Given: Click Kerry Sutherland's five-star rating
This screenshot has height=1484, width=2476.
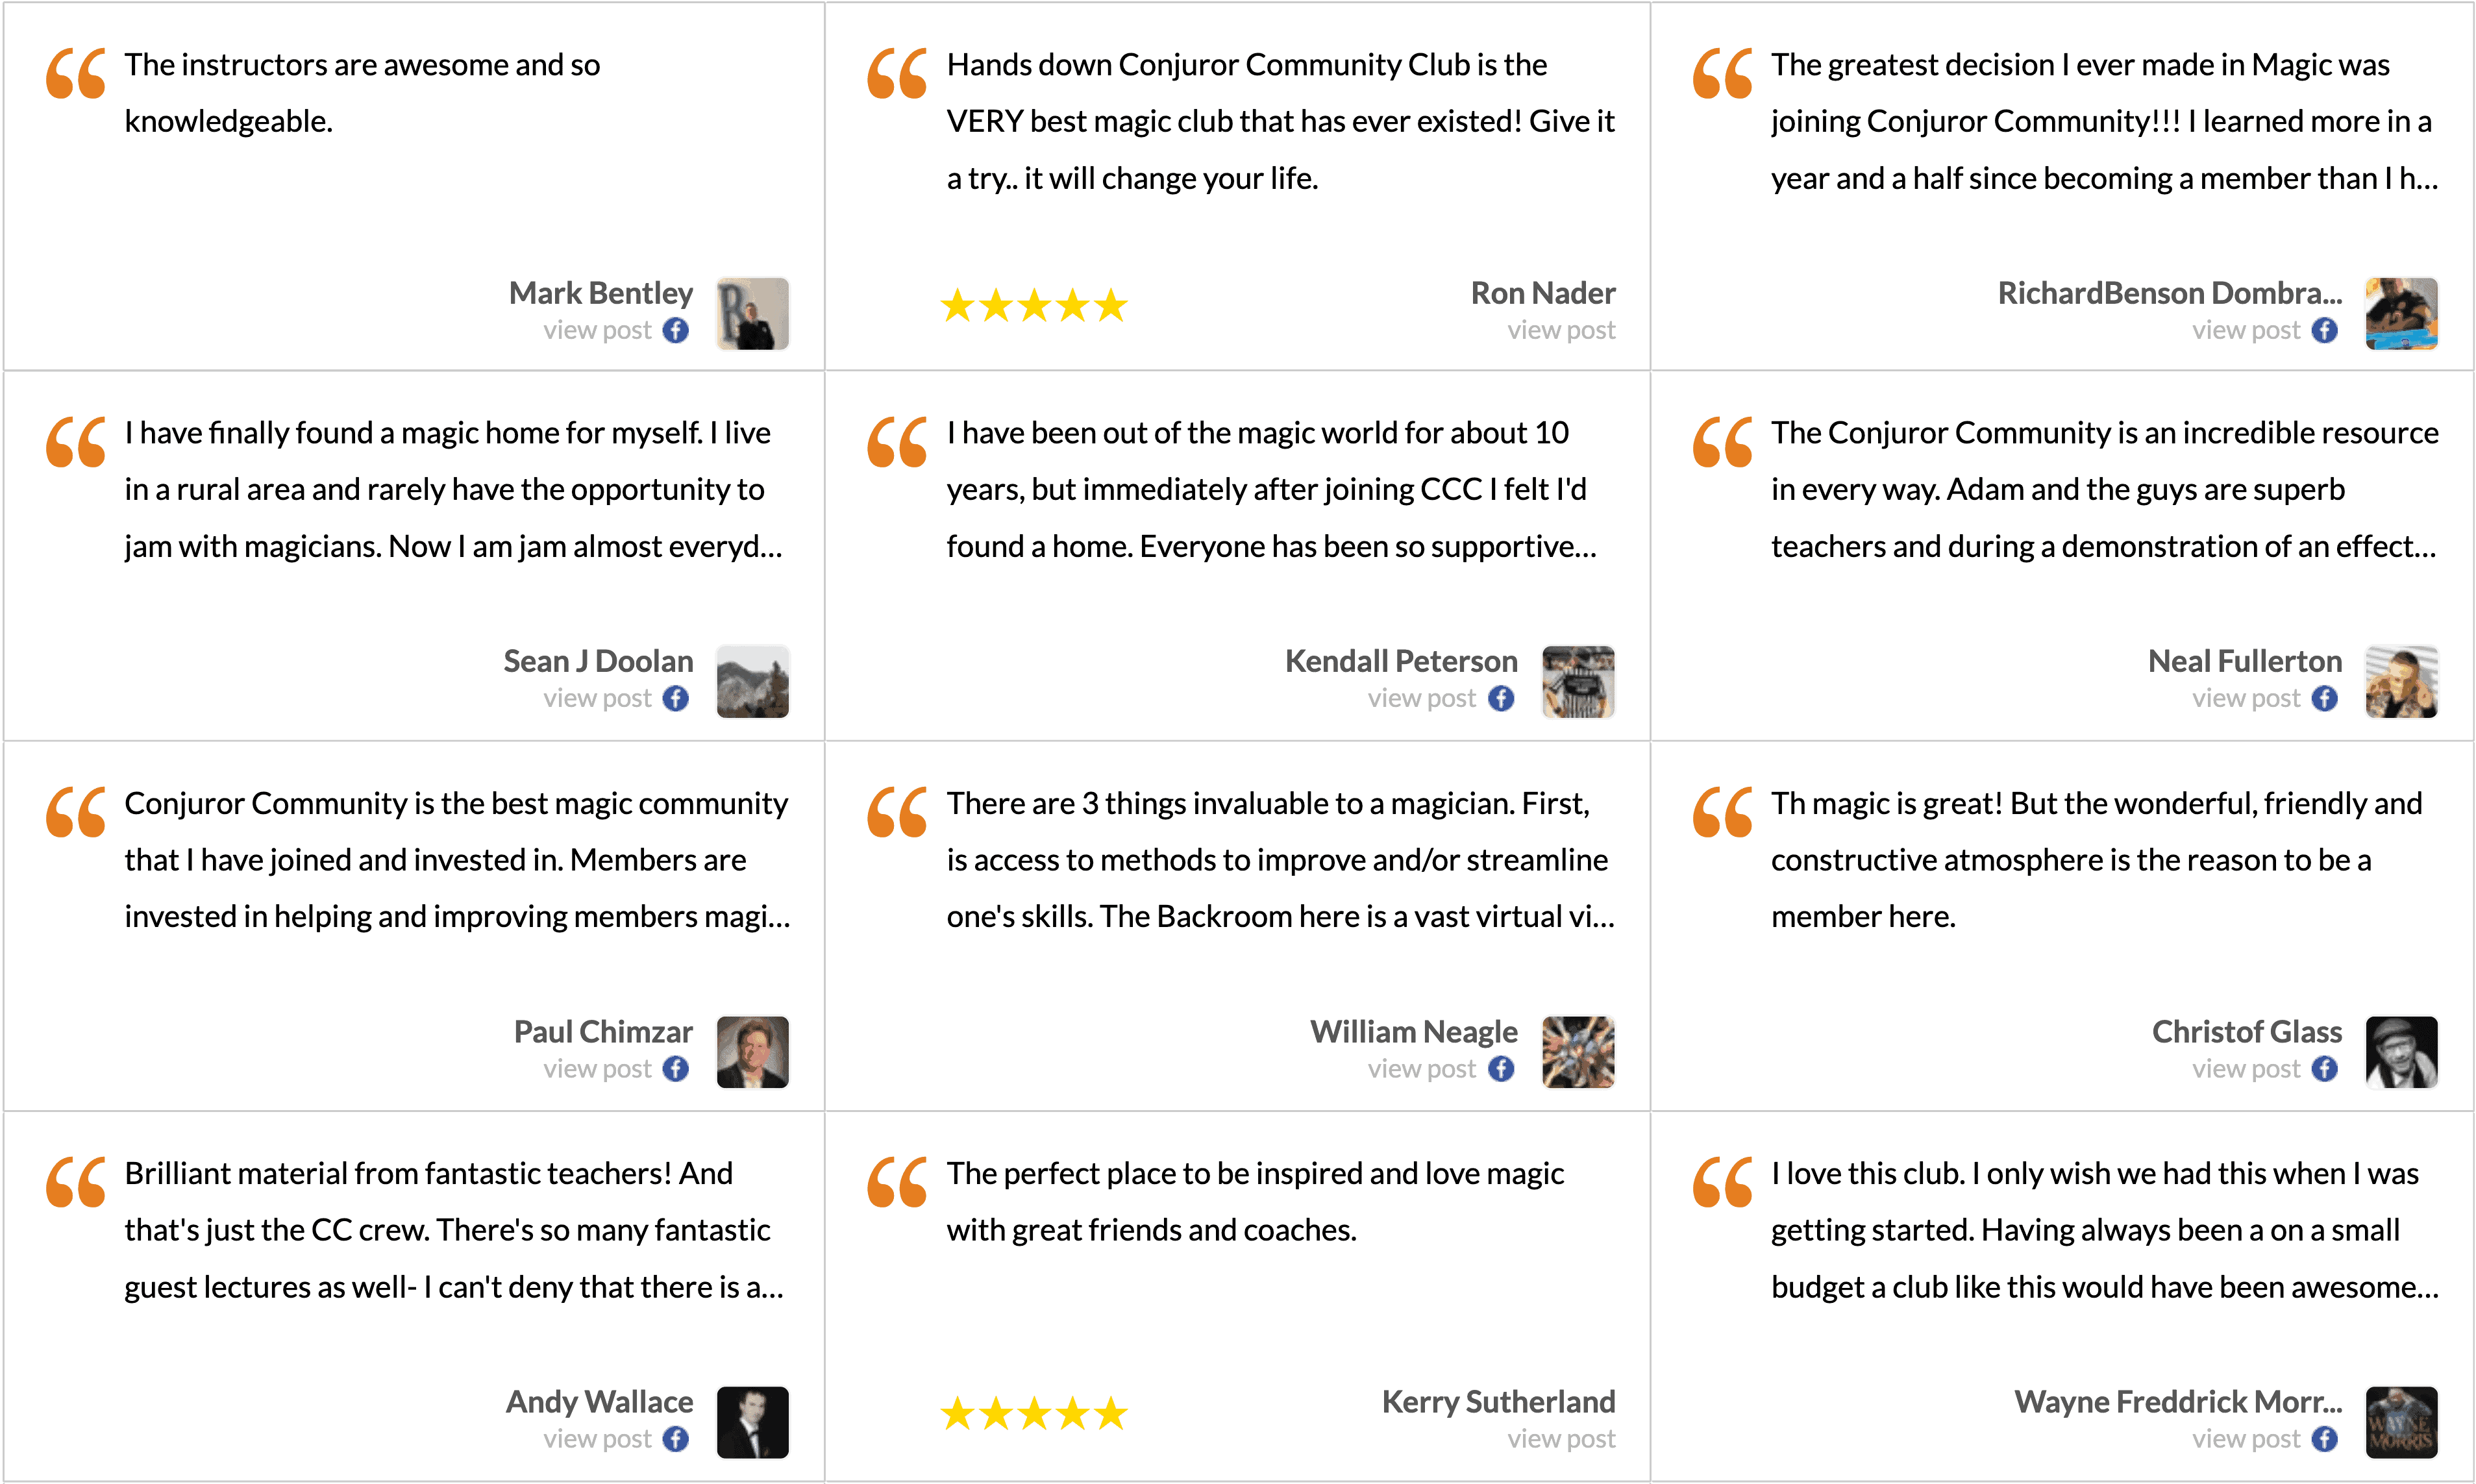Looking at the screenshot, I should click(x=1034, y=1414).
